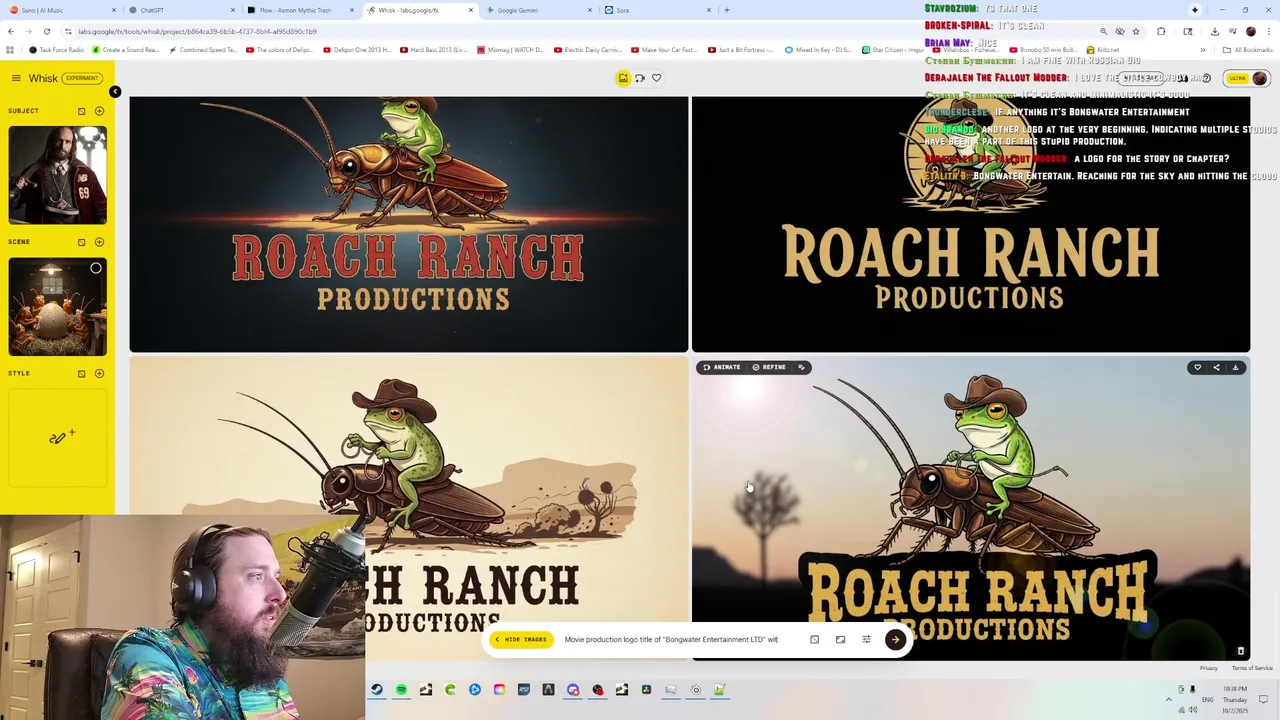
Task: Open the red-text Roach Ranch image
Action: (x=408, y=224)
